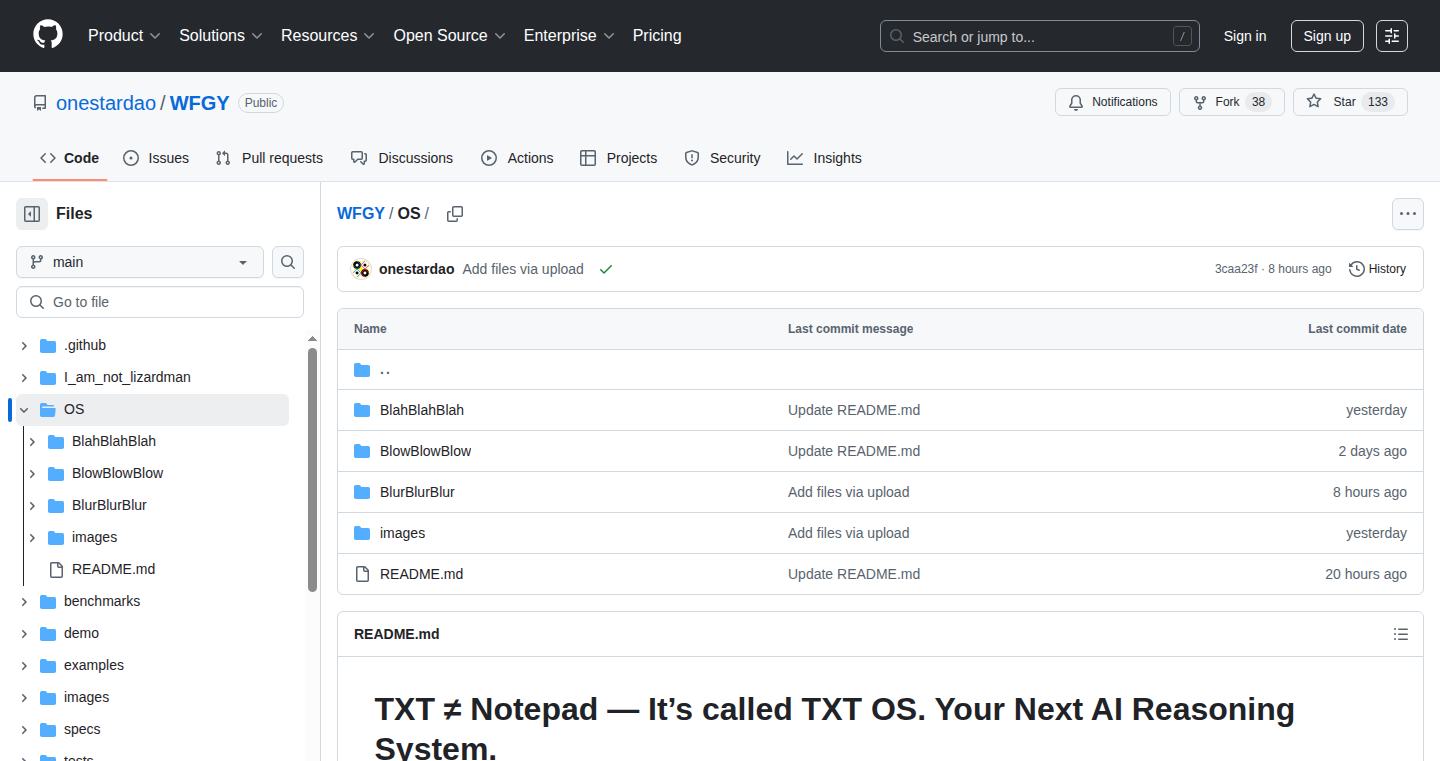Switch to the Issues tab
The width and height of the screenshot is (1440, 761).
tap(156, 158)
